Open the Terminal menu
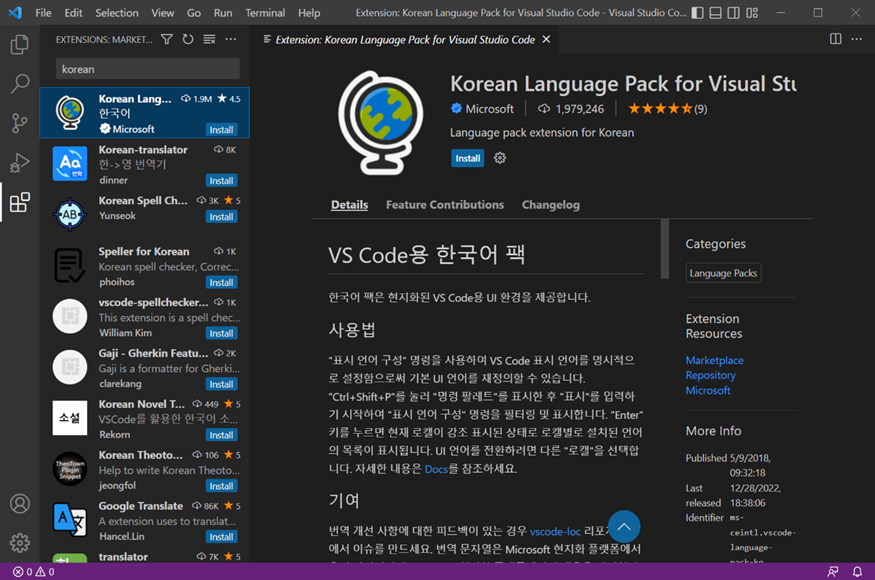 coord(265,13)
